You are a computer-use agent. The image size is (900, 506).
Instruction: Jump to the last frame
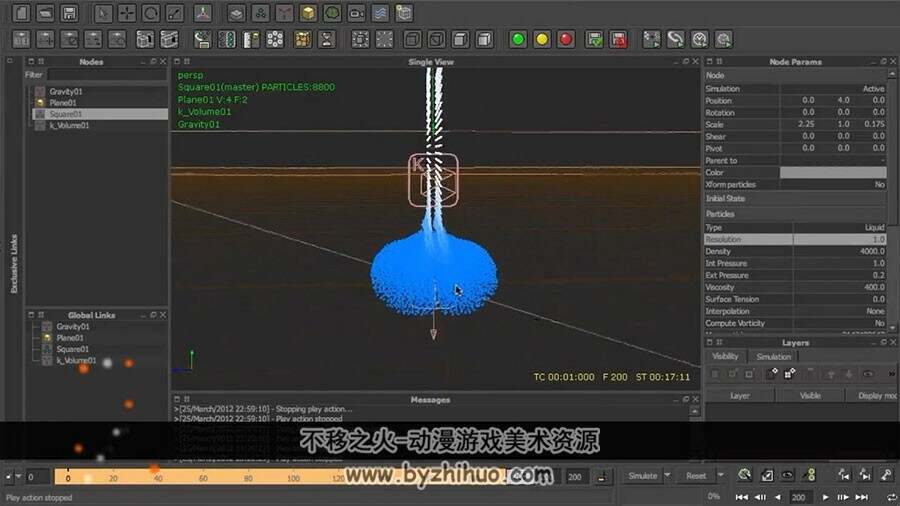[x=862, y=497]
